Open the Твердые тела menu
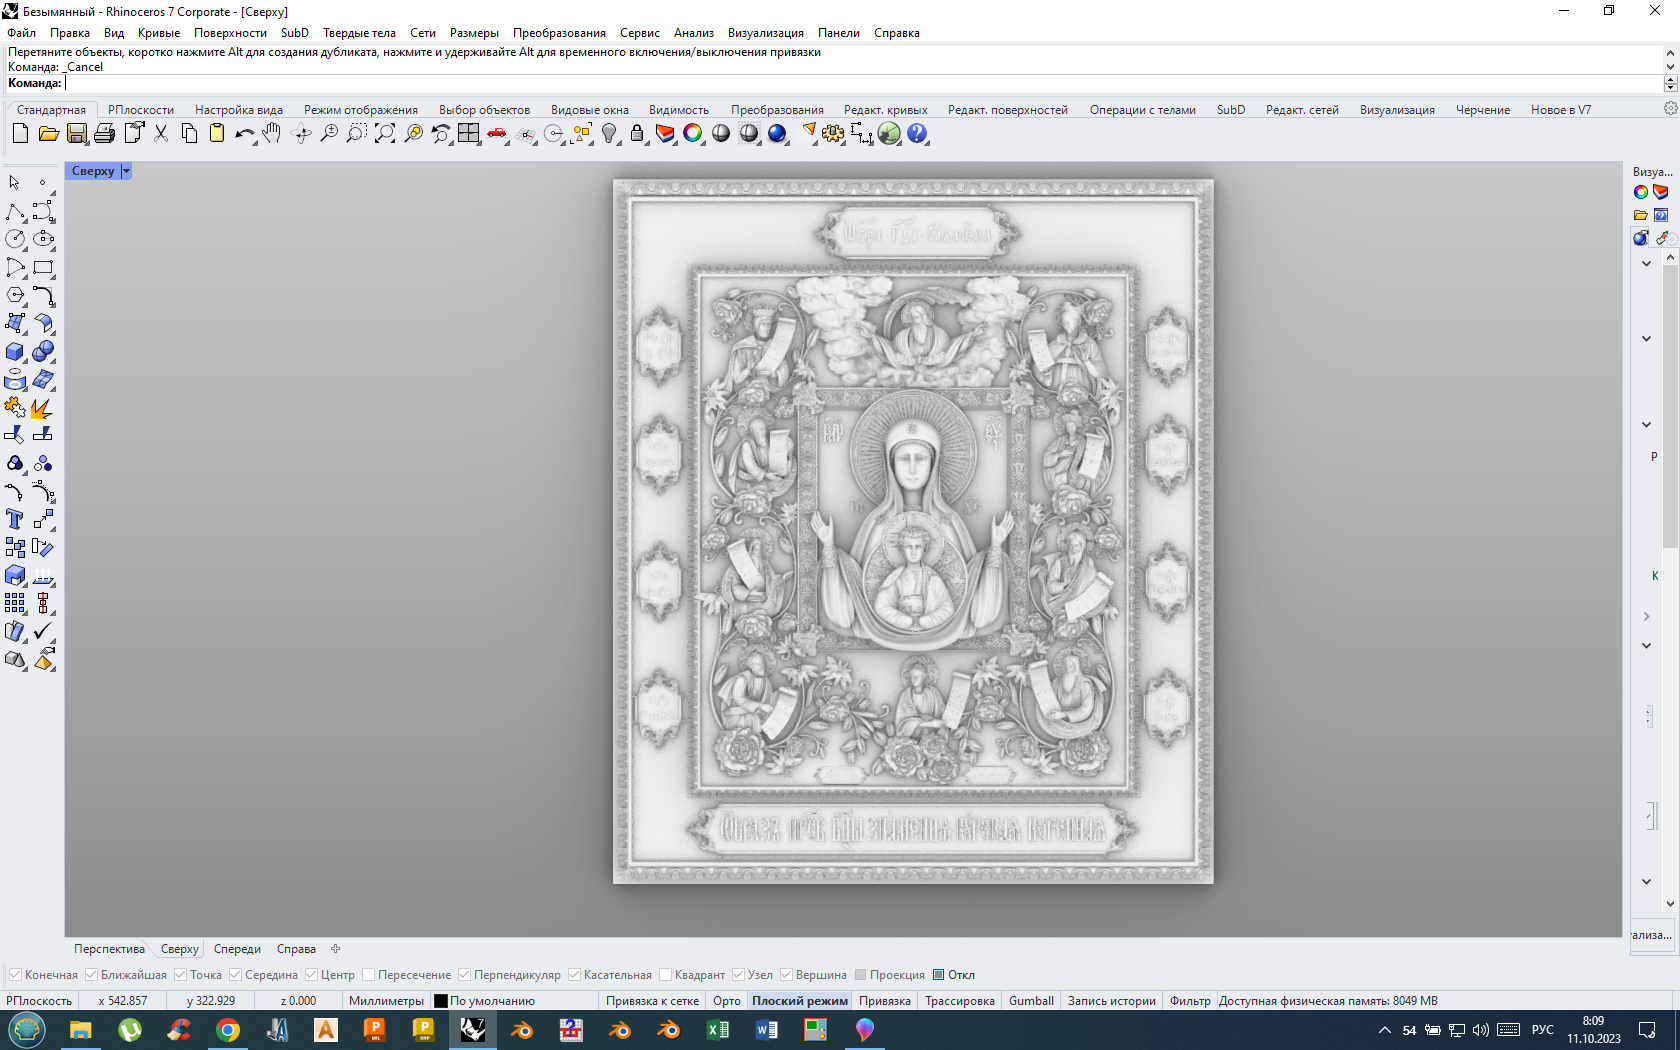 point(359,33)
